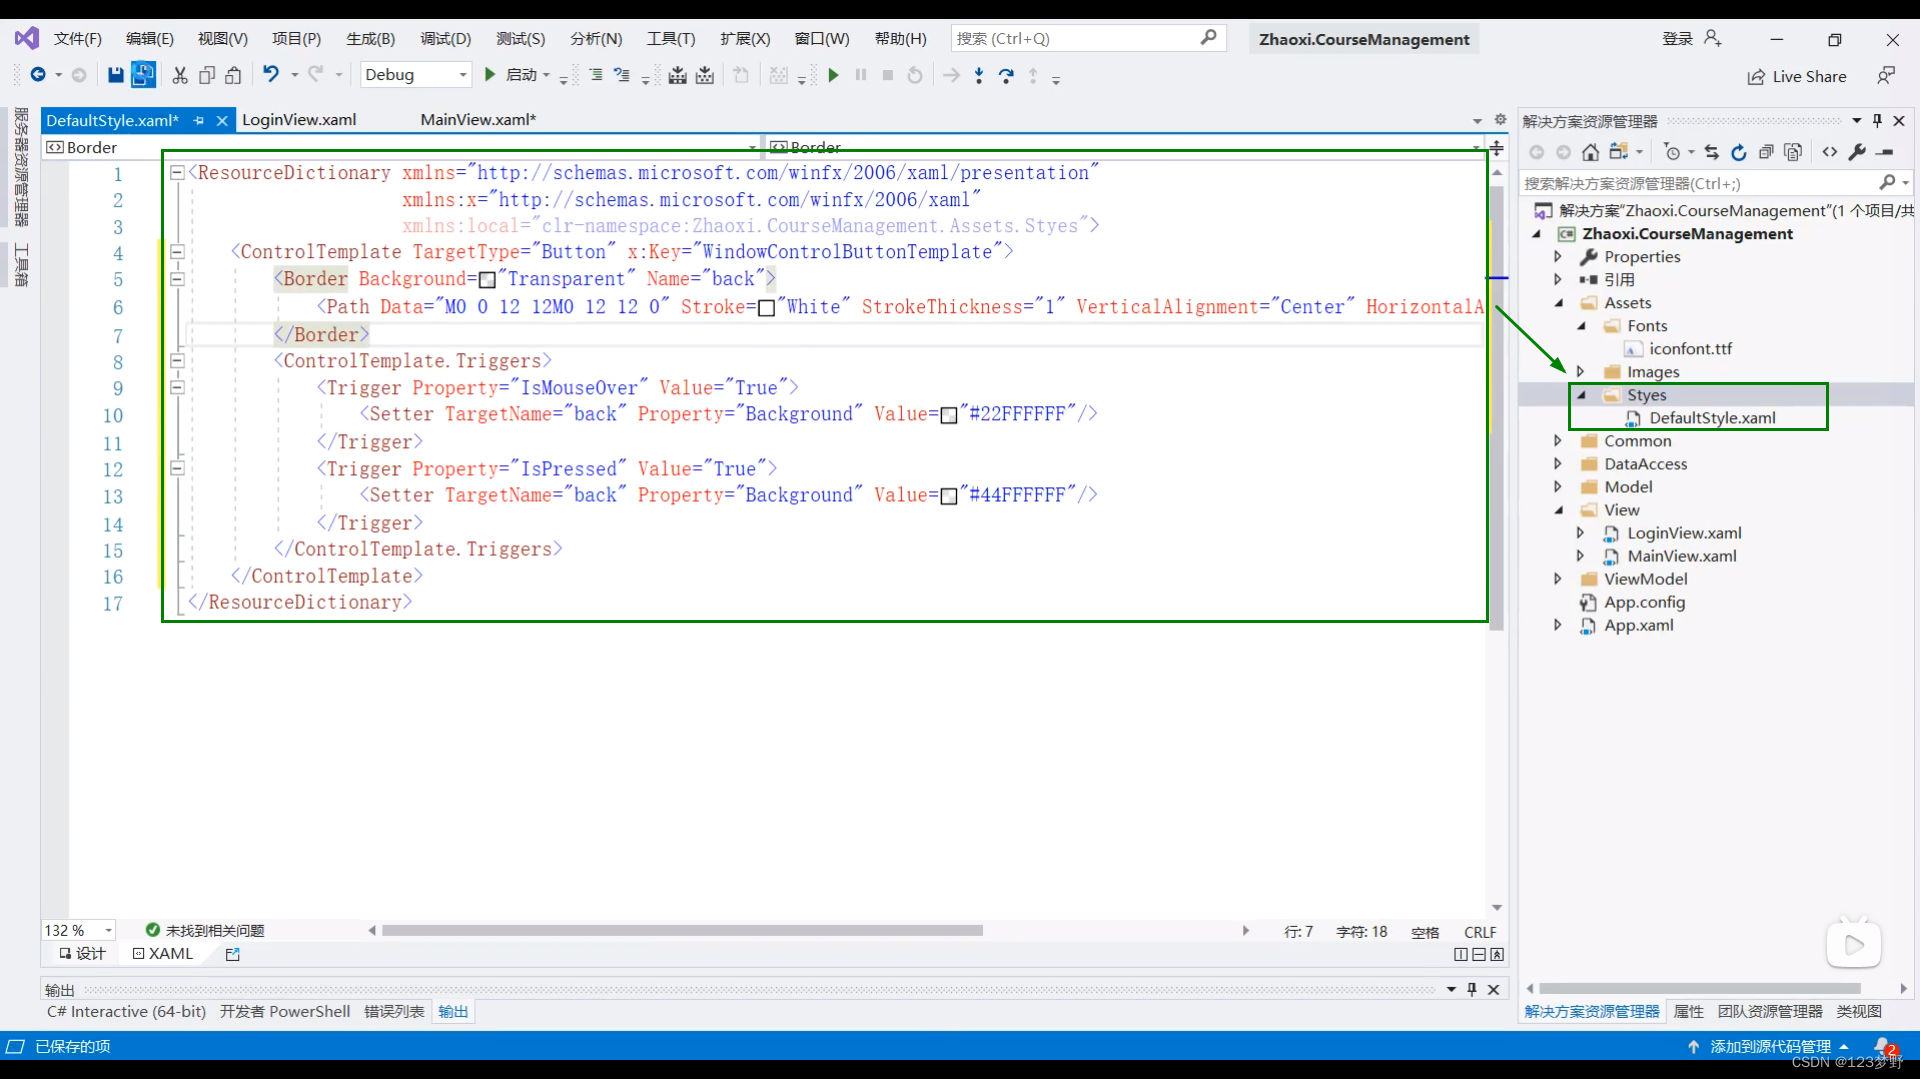Switch to vertical split view
Screen dimensions: 1920x1079
(1461, 954)
